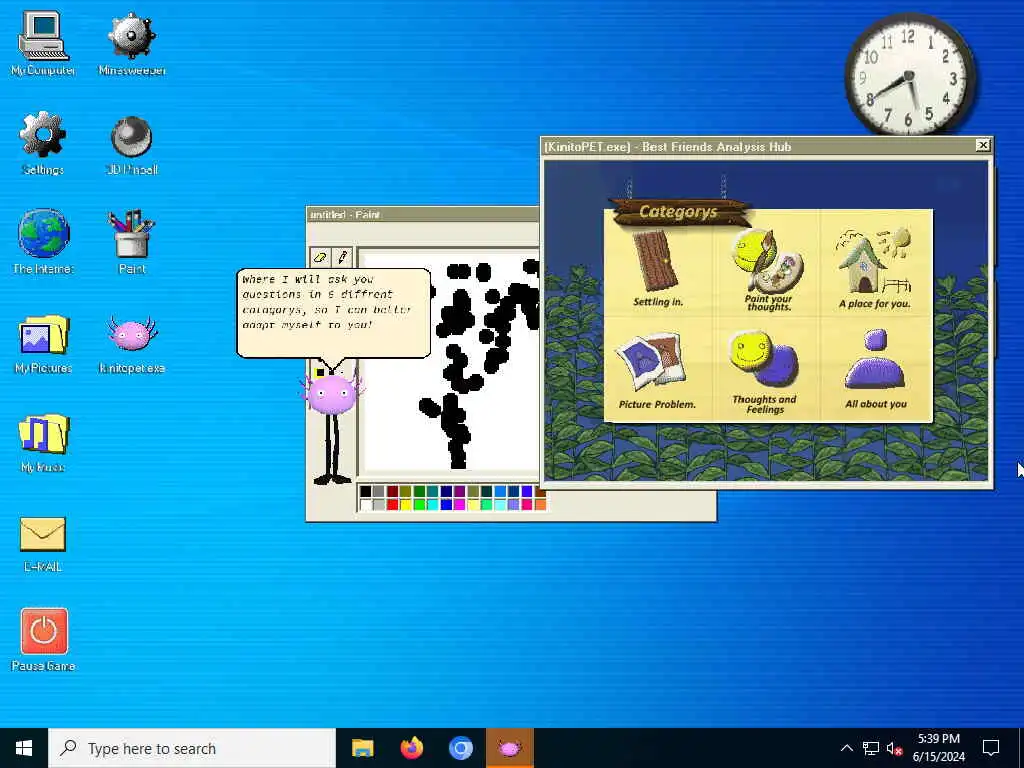Viewport: 1024px width, 768px height.
Task: Click the Best Friends Analysis Hub title
Action: tap(667, 146)
